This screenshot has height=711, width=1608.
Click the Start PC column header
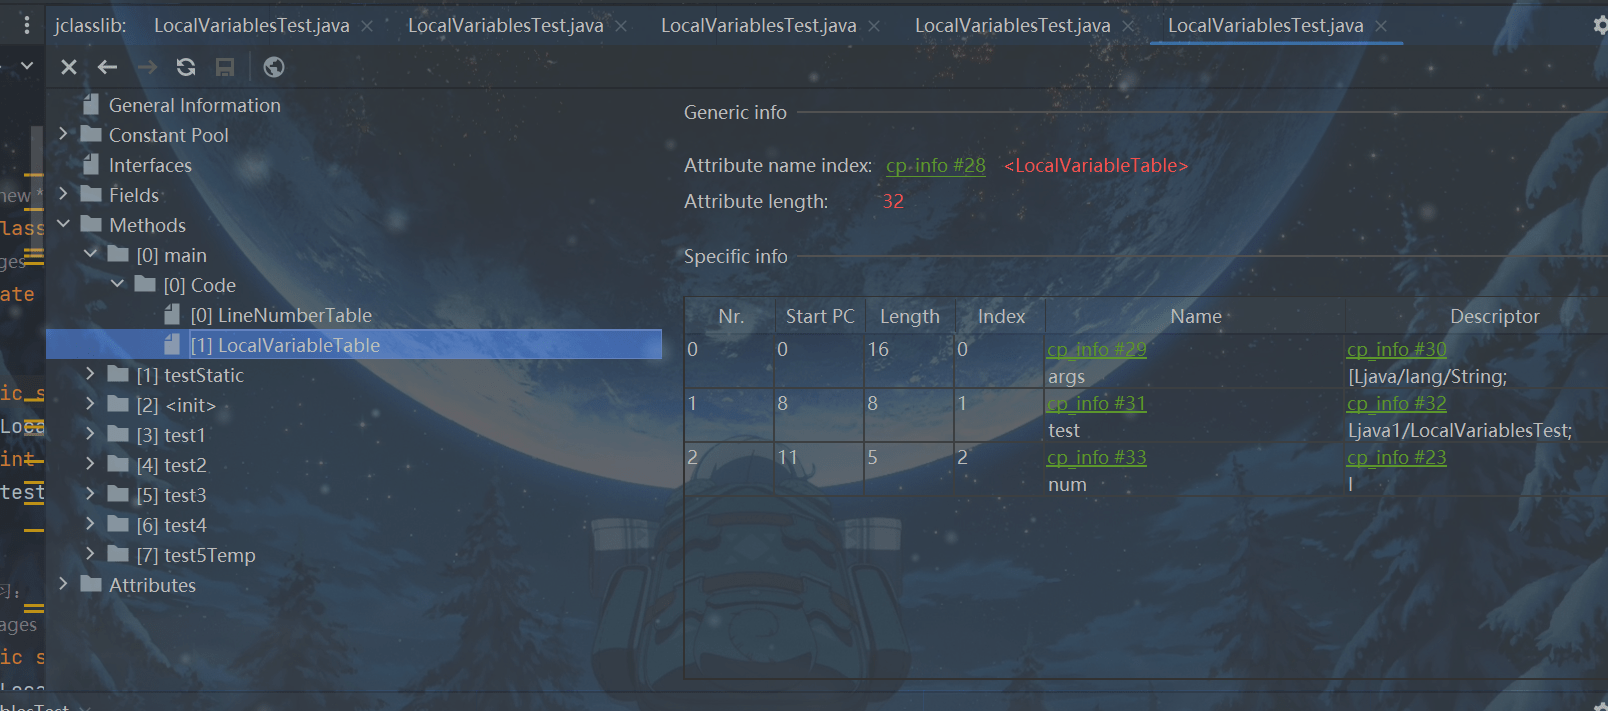[819, 316]
